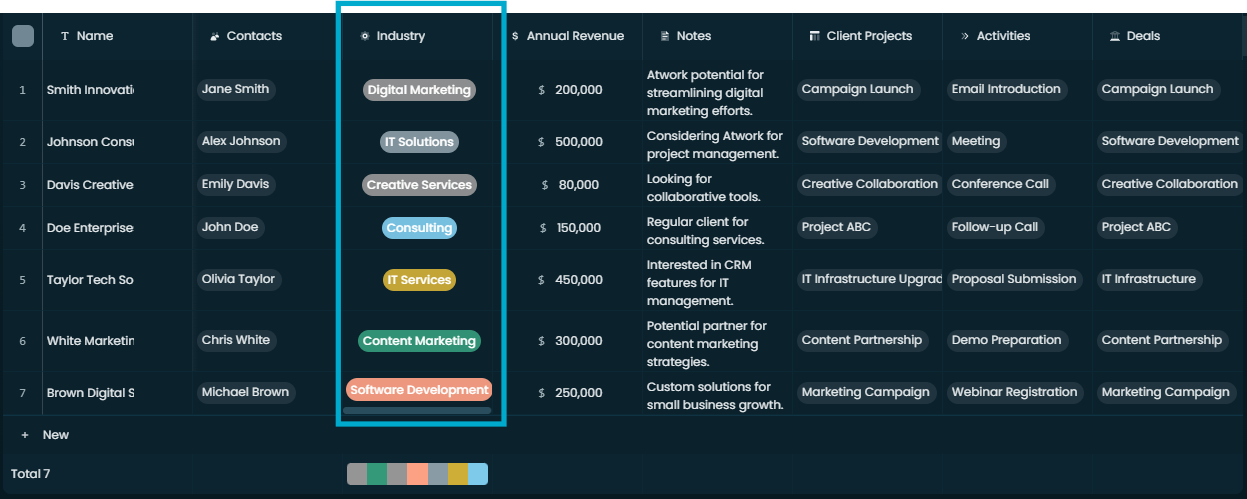The width and height of the screenshot is (1247, 499).
Task: Click the plus icon in New row
Action: coord(25,435)
